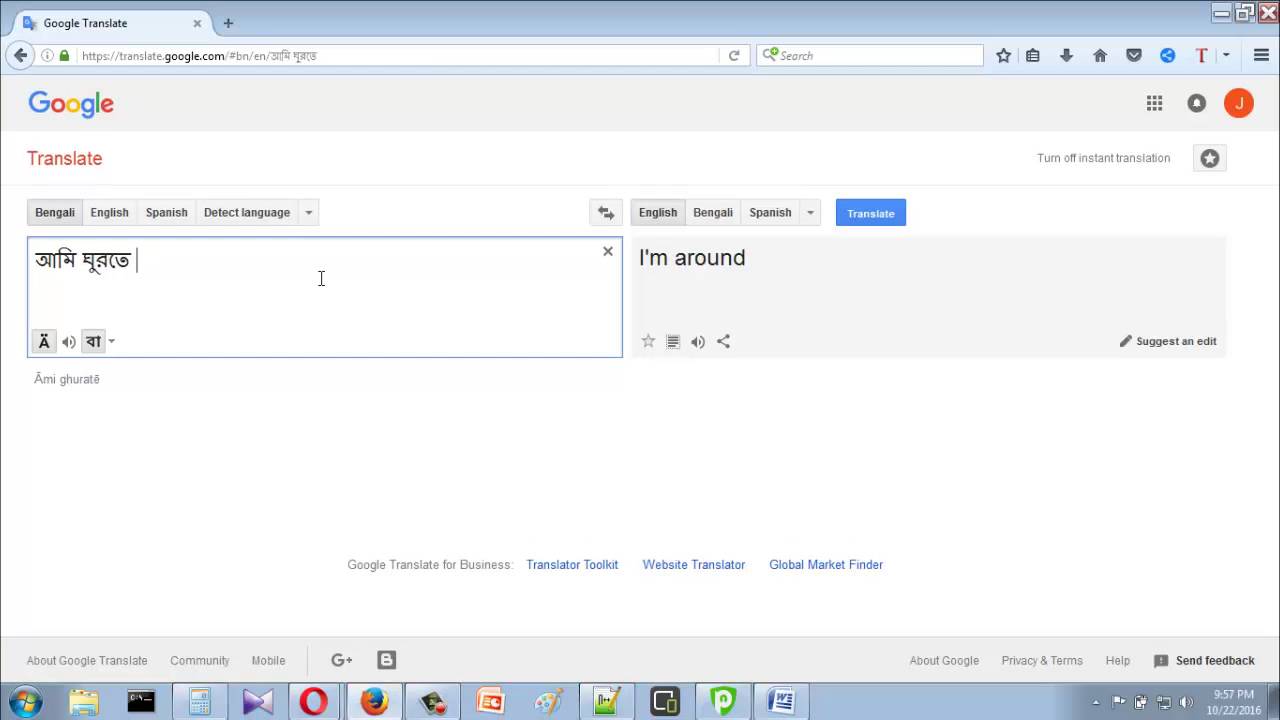Open Google account avatar J

point(1238,103)
